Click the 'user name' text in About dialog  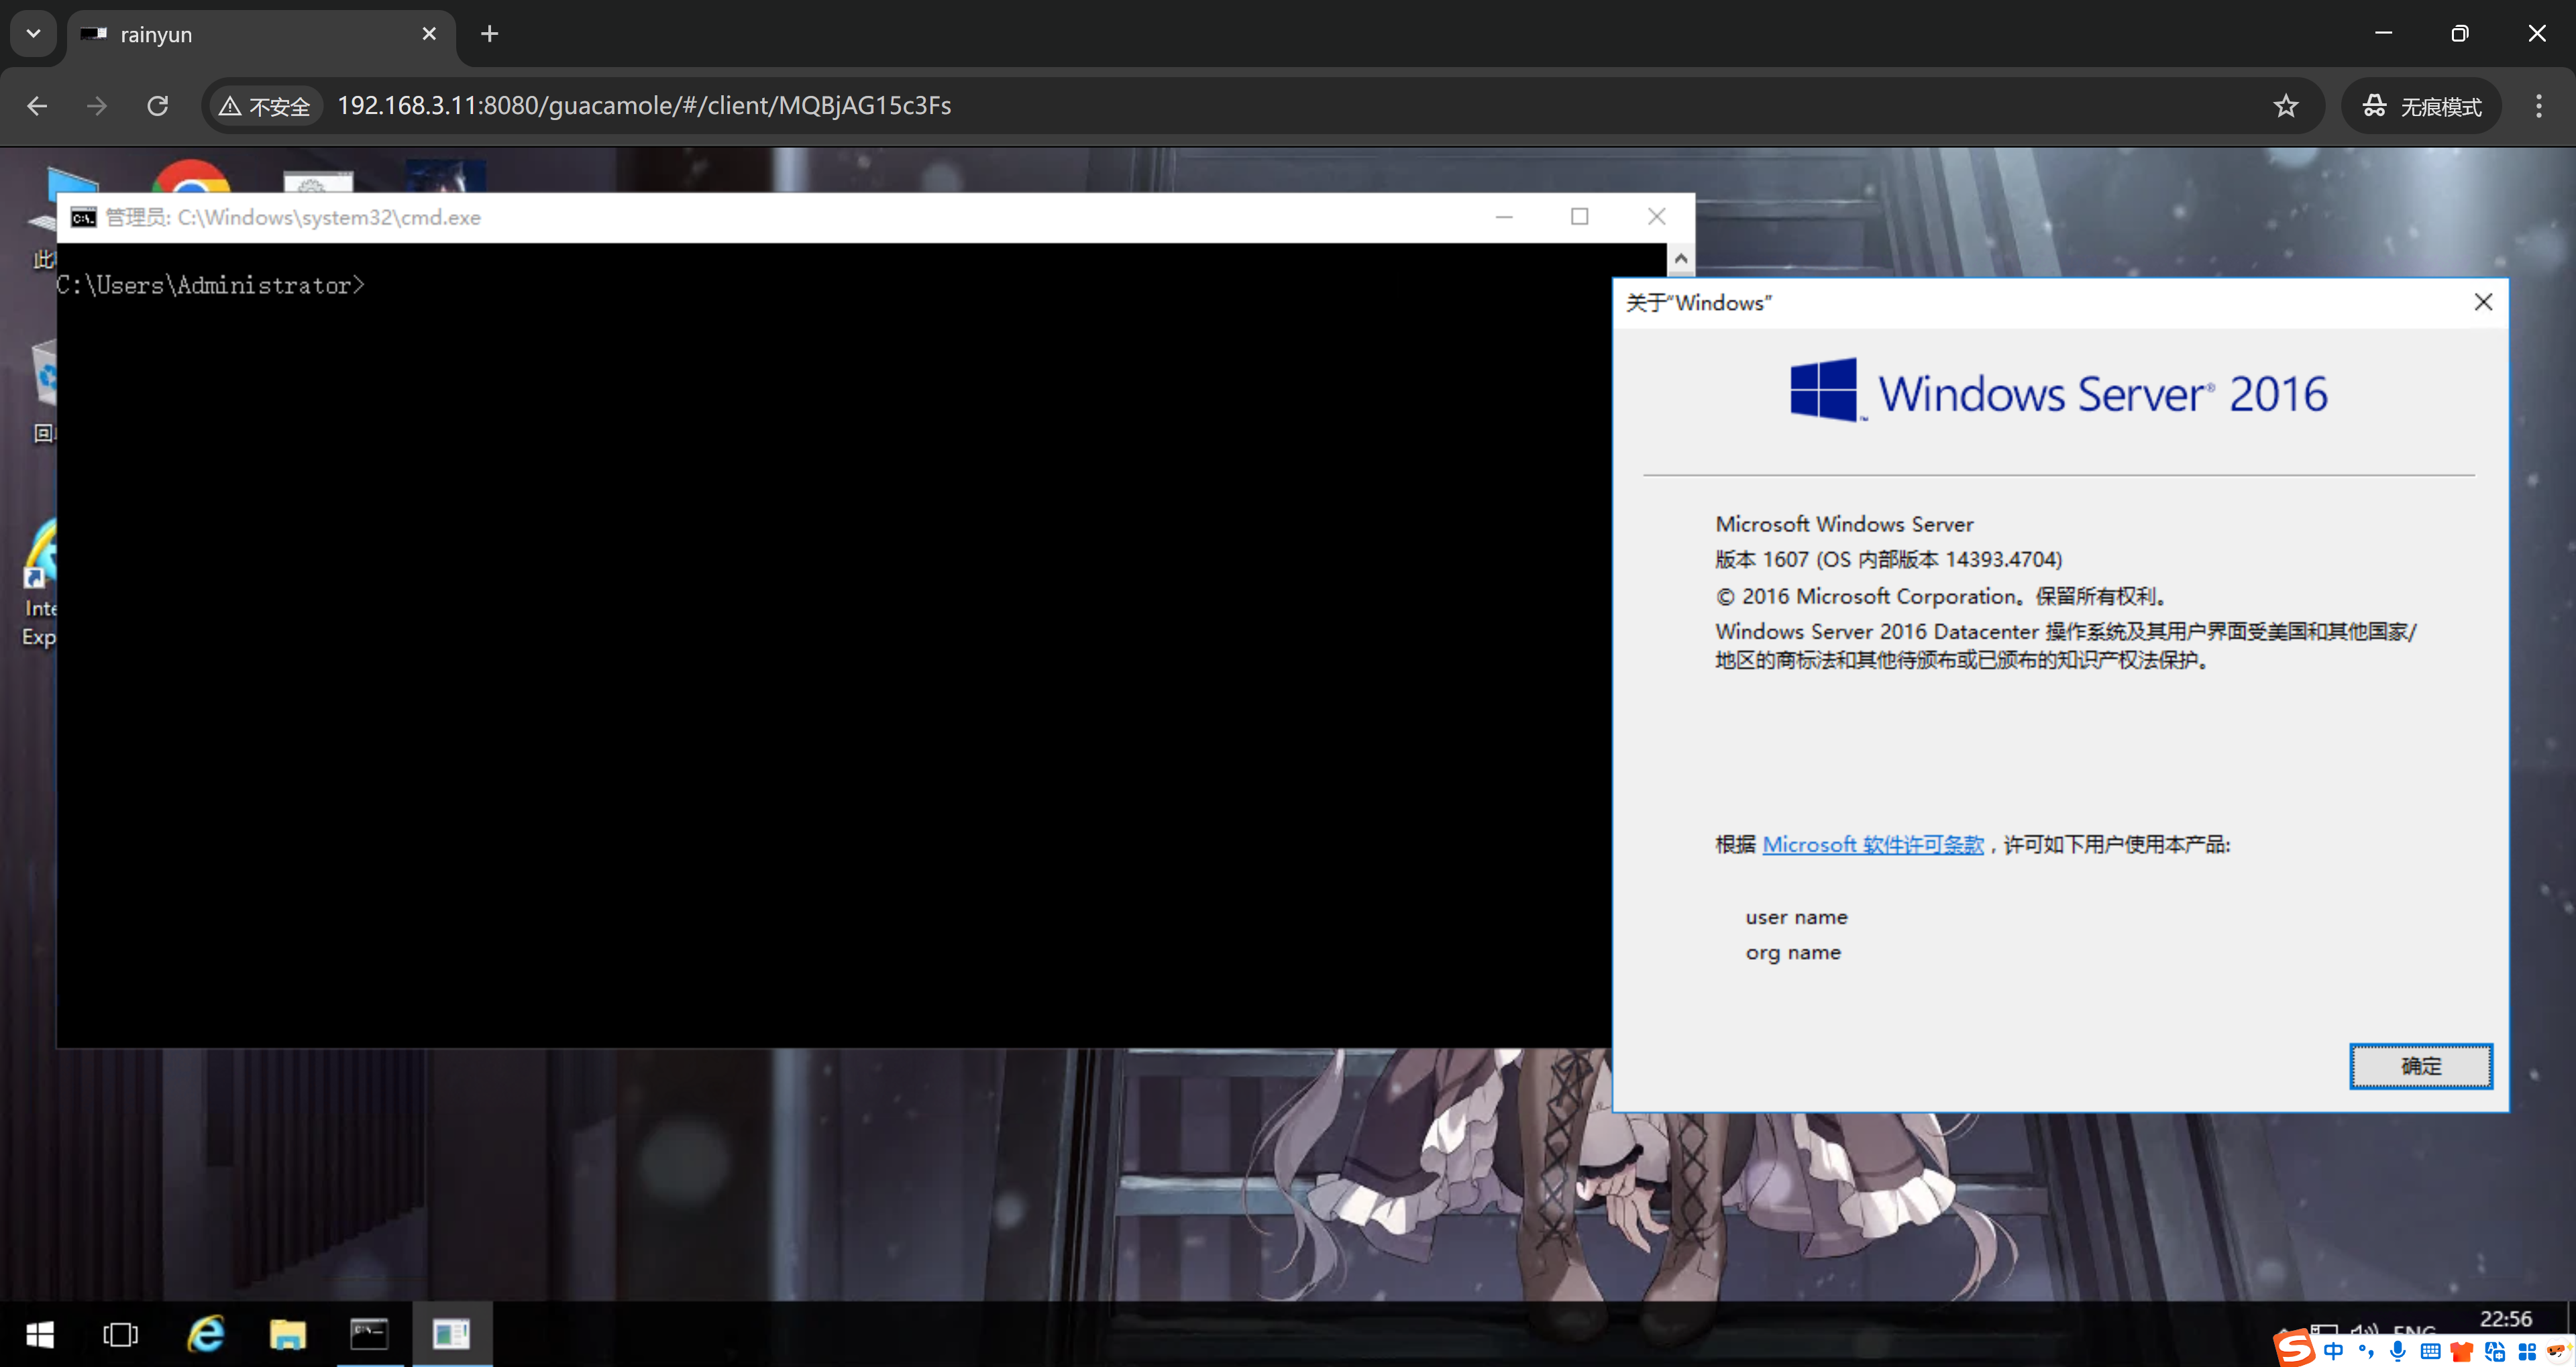click(x=1796, y=917)
